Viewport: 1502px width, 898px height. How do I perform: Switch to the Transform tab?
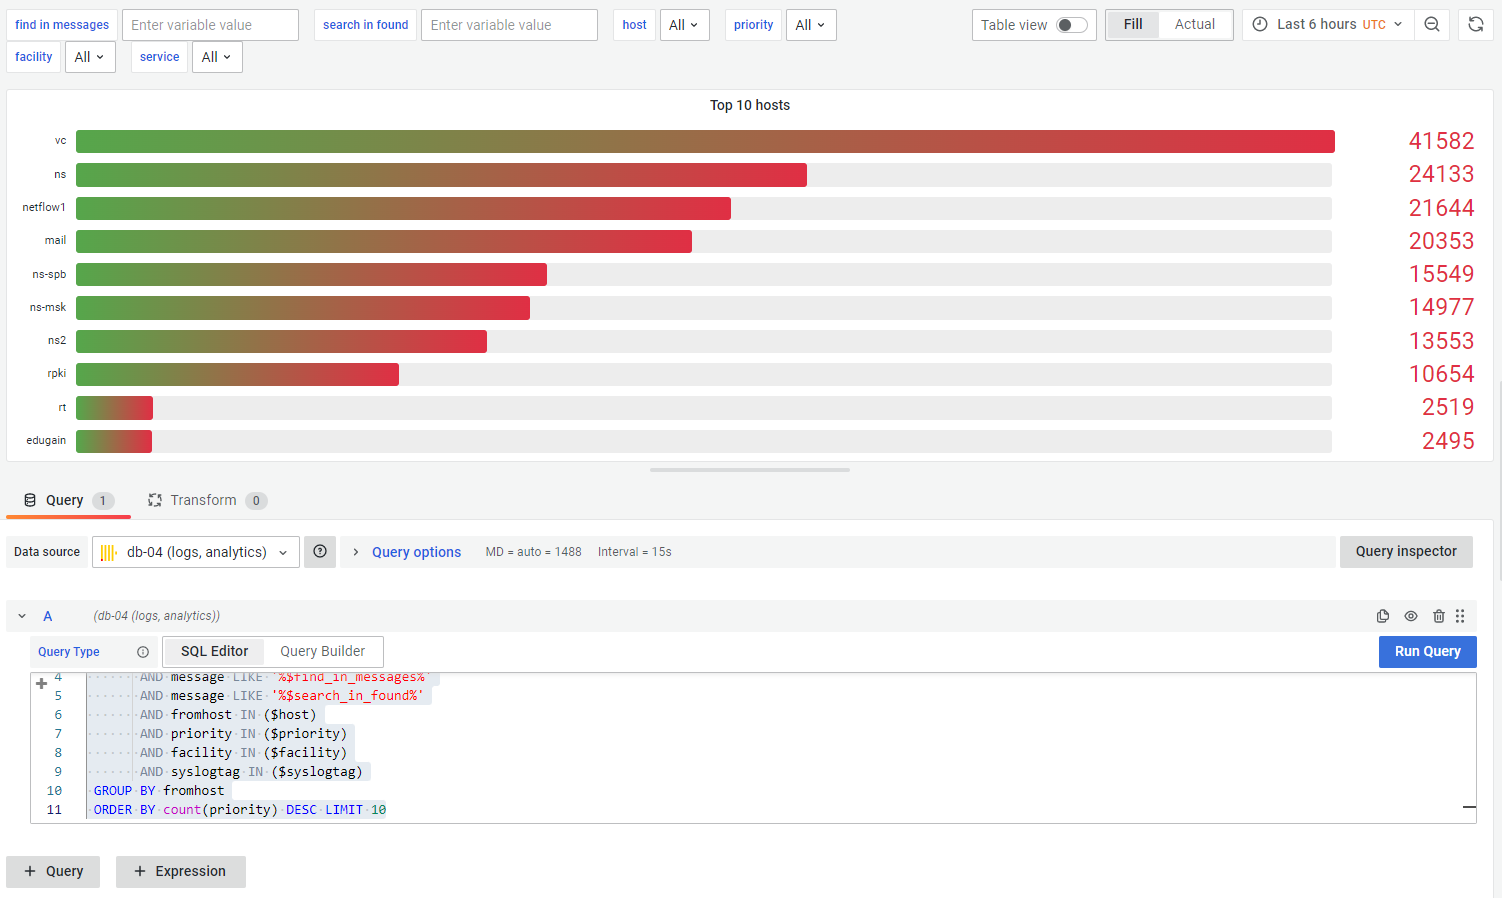point(205,500)
